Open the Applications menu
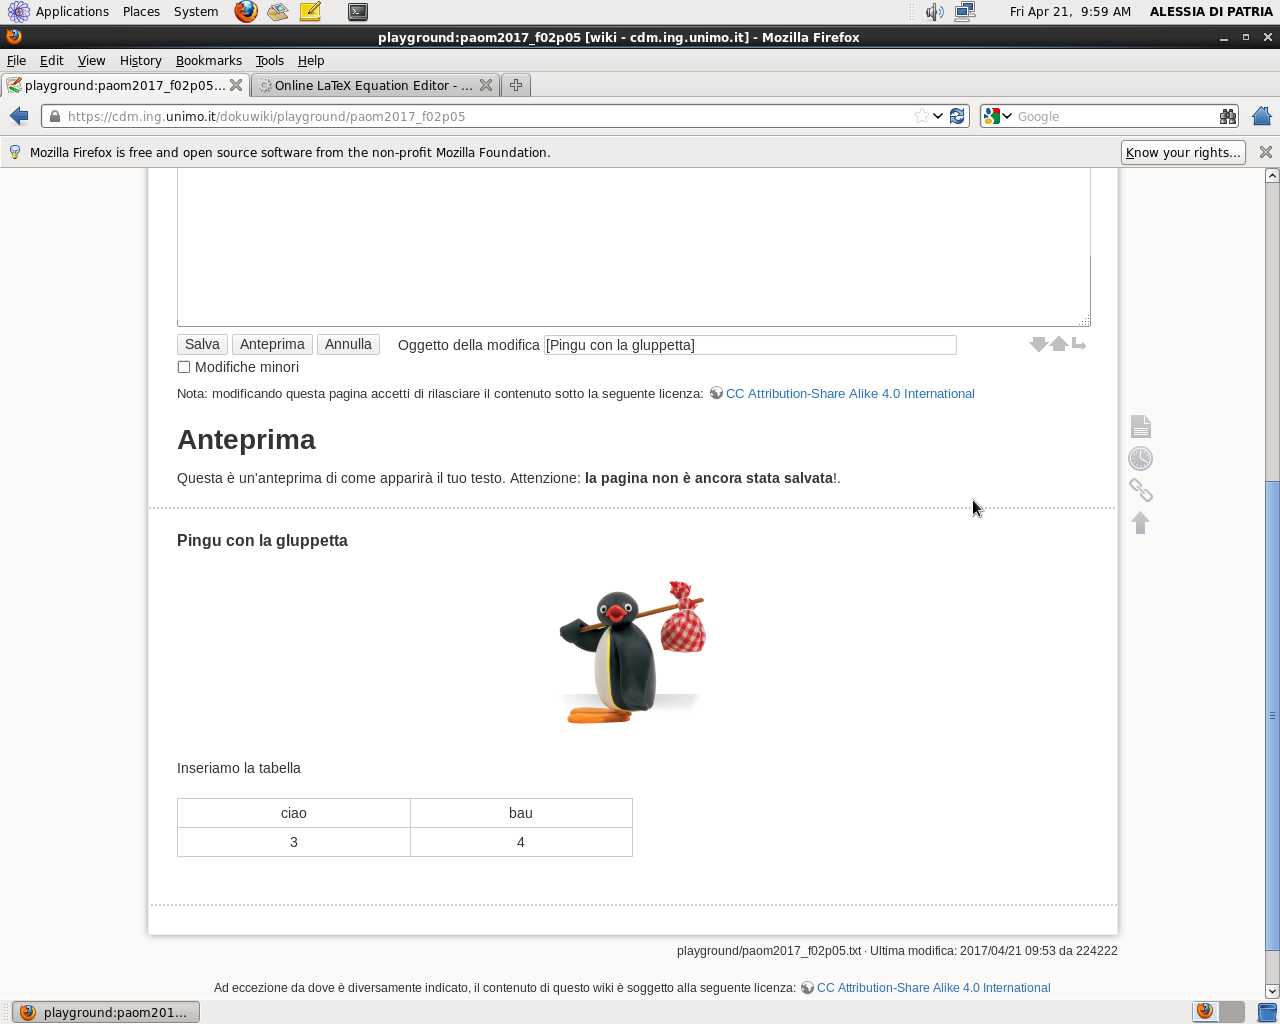The height and width of the screenshot is (1024, 1280). 72,12
